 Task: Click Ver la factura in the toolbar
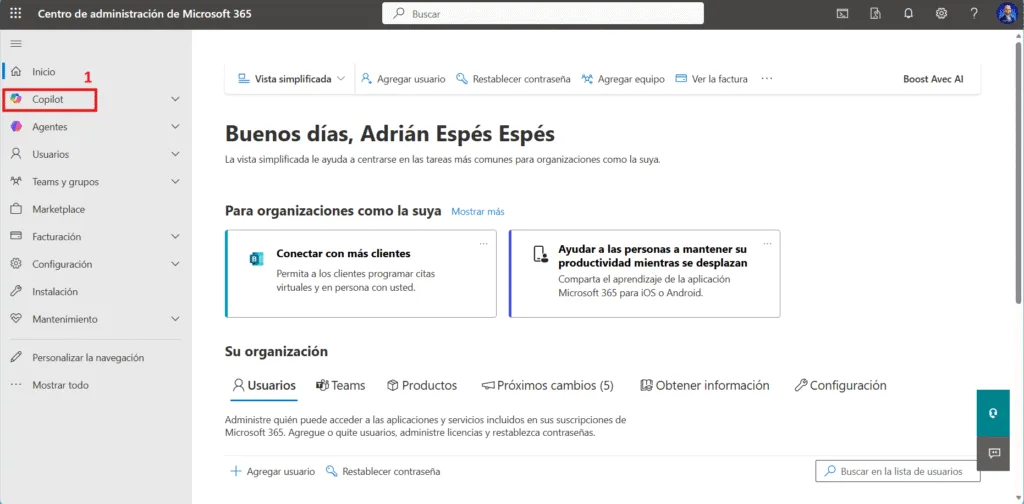tap(711, 79)
